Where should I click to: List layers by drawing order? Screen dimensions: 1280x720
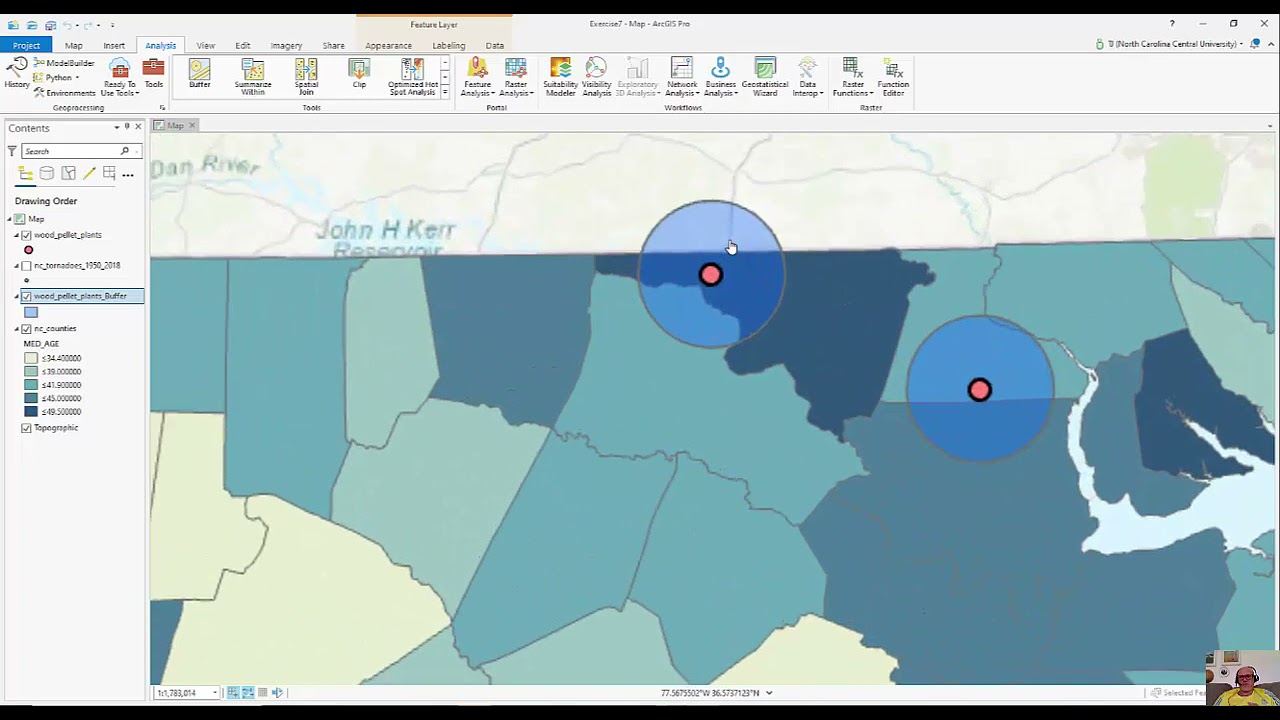tap(26, 174)
